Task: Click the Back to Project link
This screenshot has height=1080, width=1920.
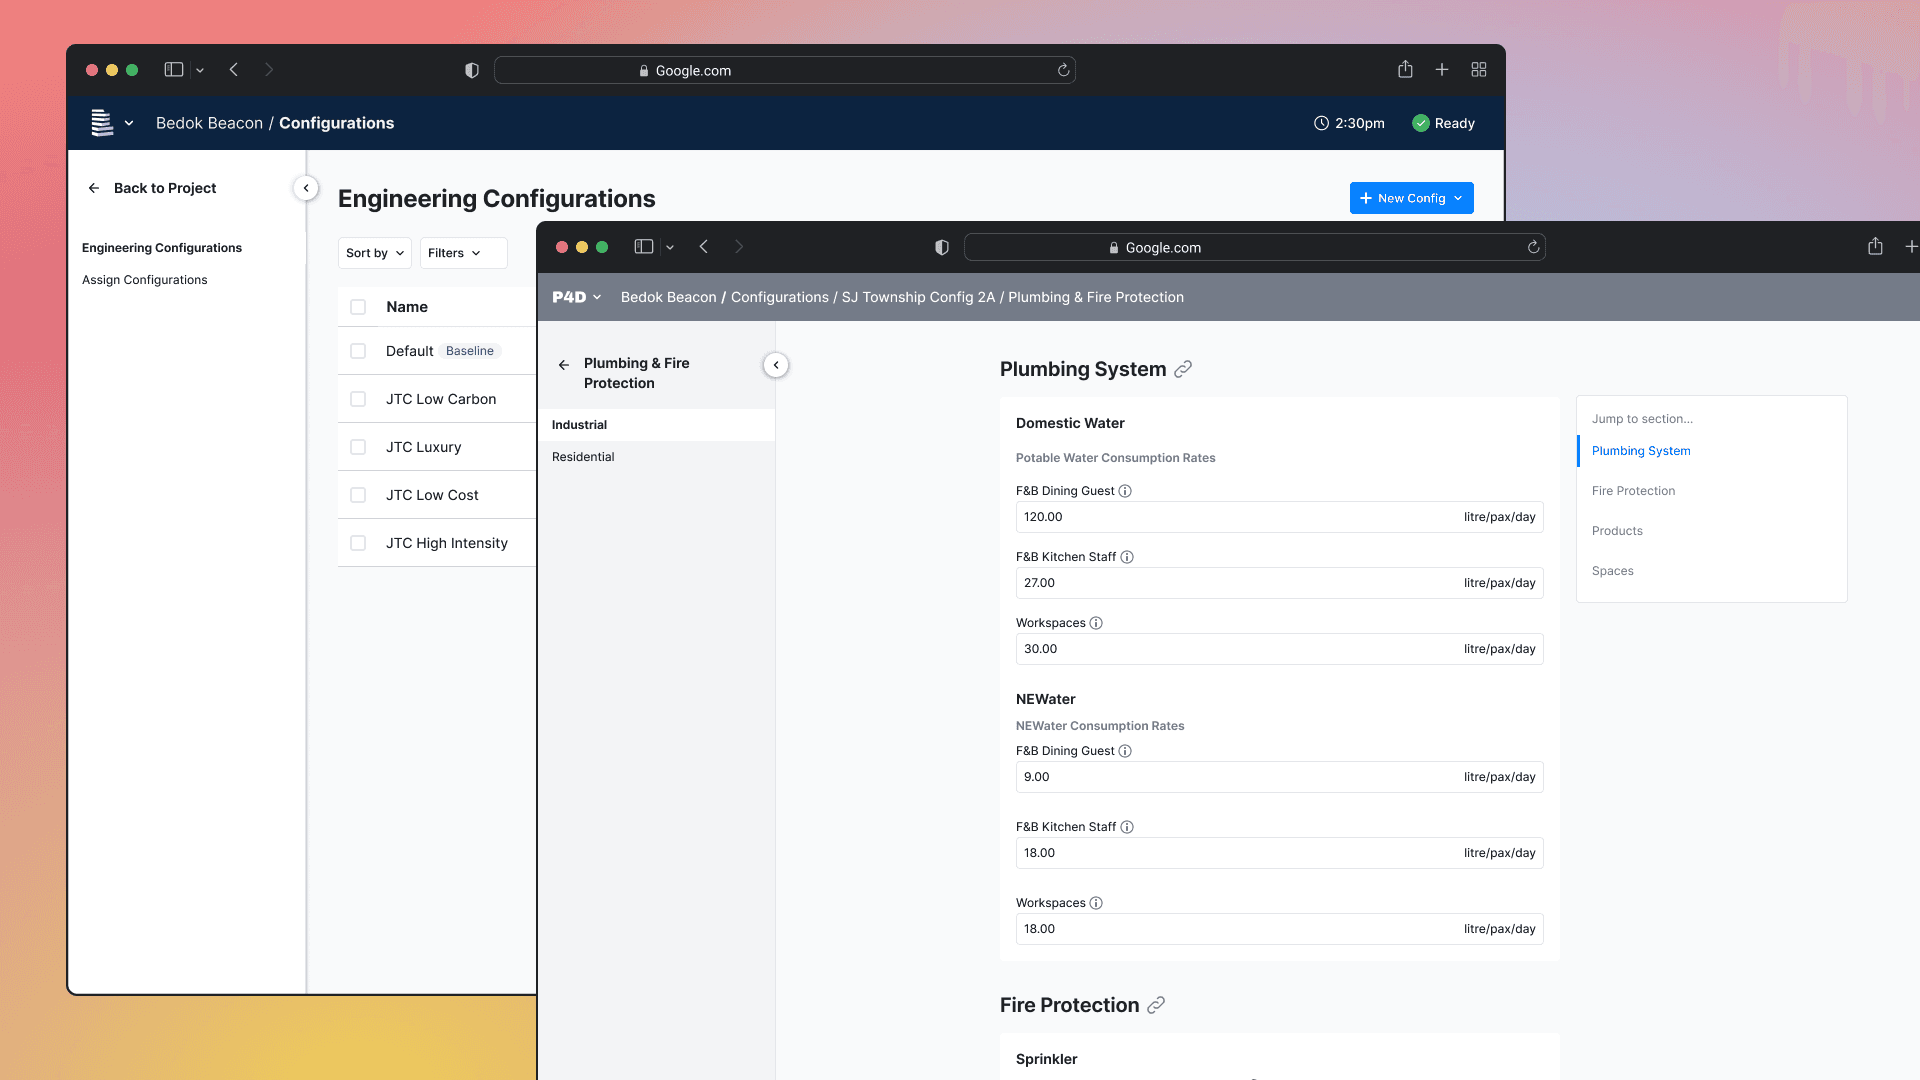Action: tap(165, 188)
